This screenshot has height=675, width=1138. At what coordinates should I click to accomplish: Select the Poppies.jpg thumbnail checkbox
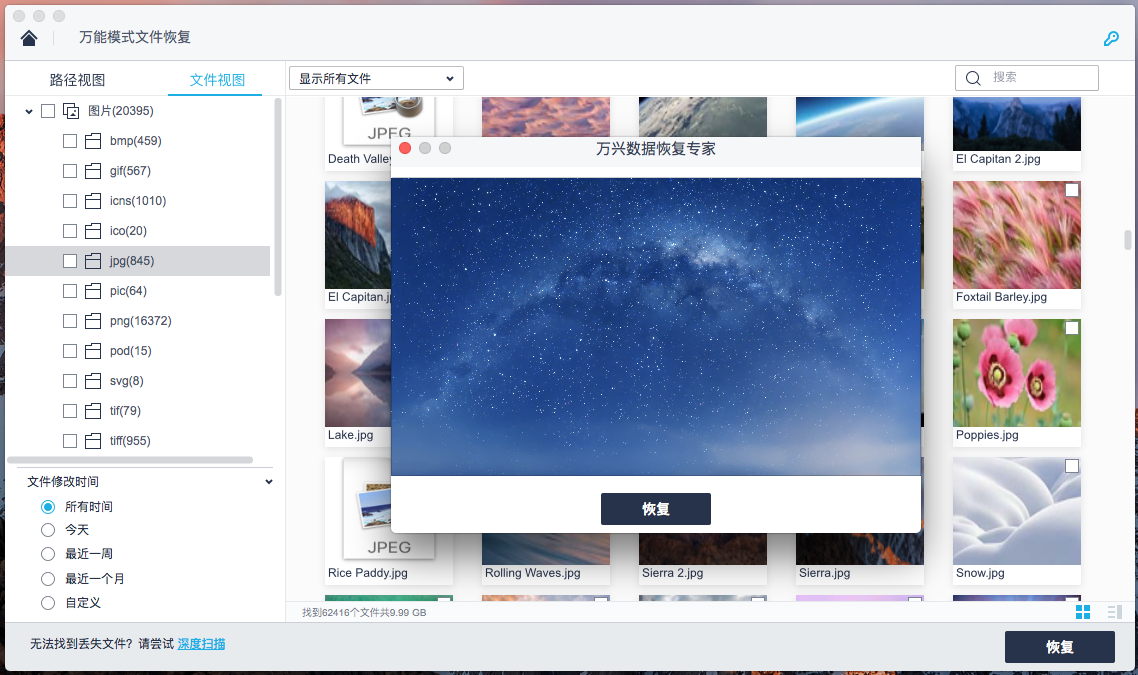[1072, 328]
